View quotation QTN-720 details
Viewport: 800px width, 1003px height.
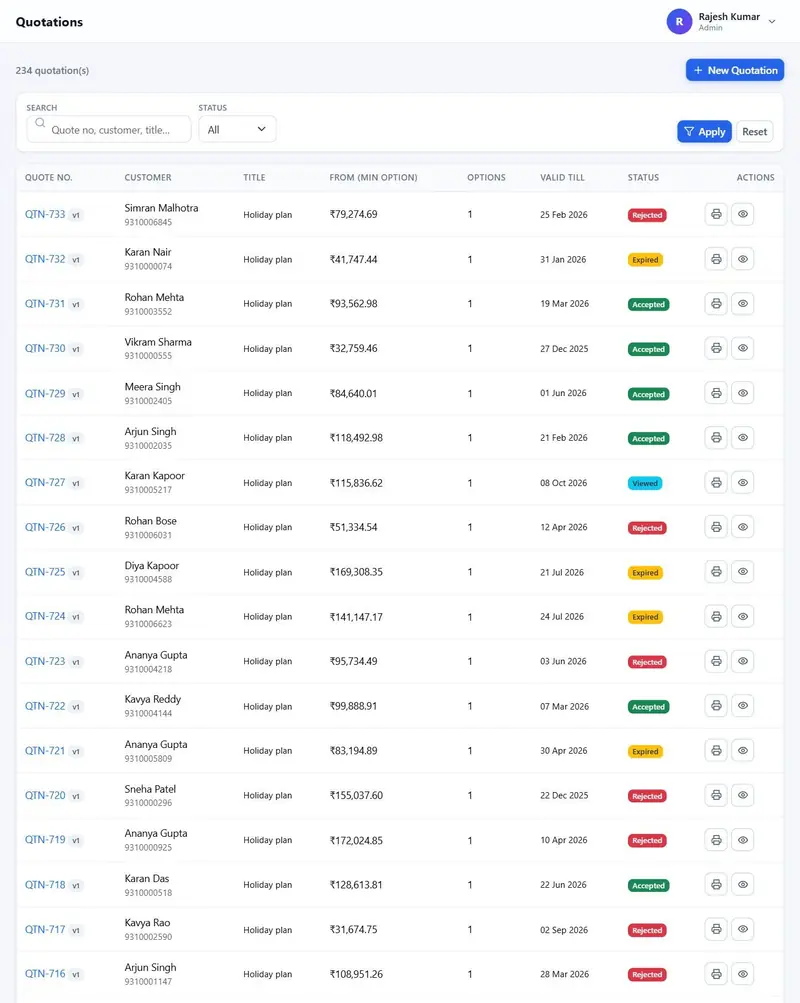[x=742, y=795]
